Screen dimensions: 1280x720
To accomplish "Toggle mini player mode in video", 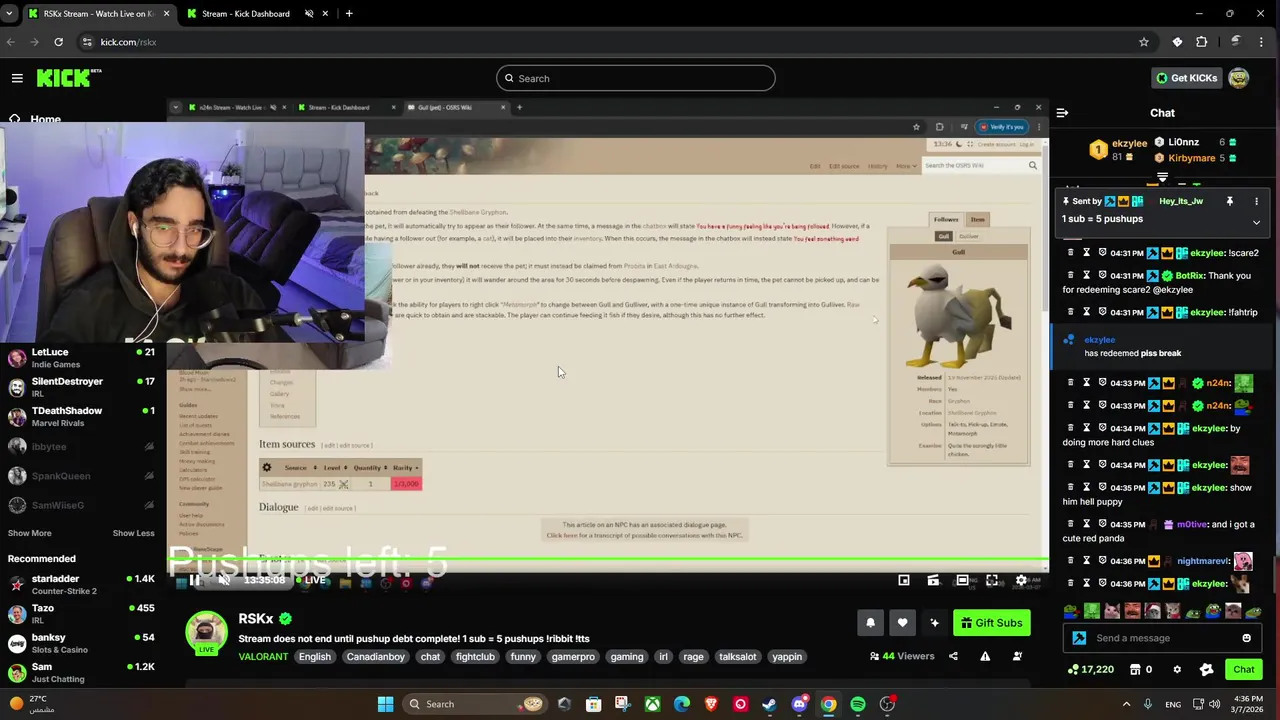I will (904, 580).
